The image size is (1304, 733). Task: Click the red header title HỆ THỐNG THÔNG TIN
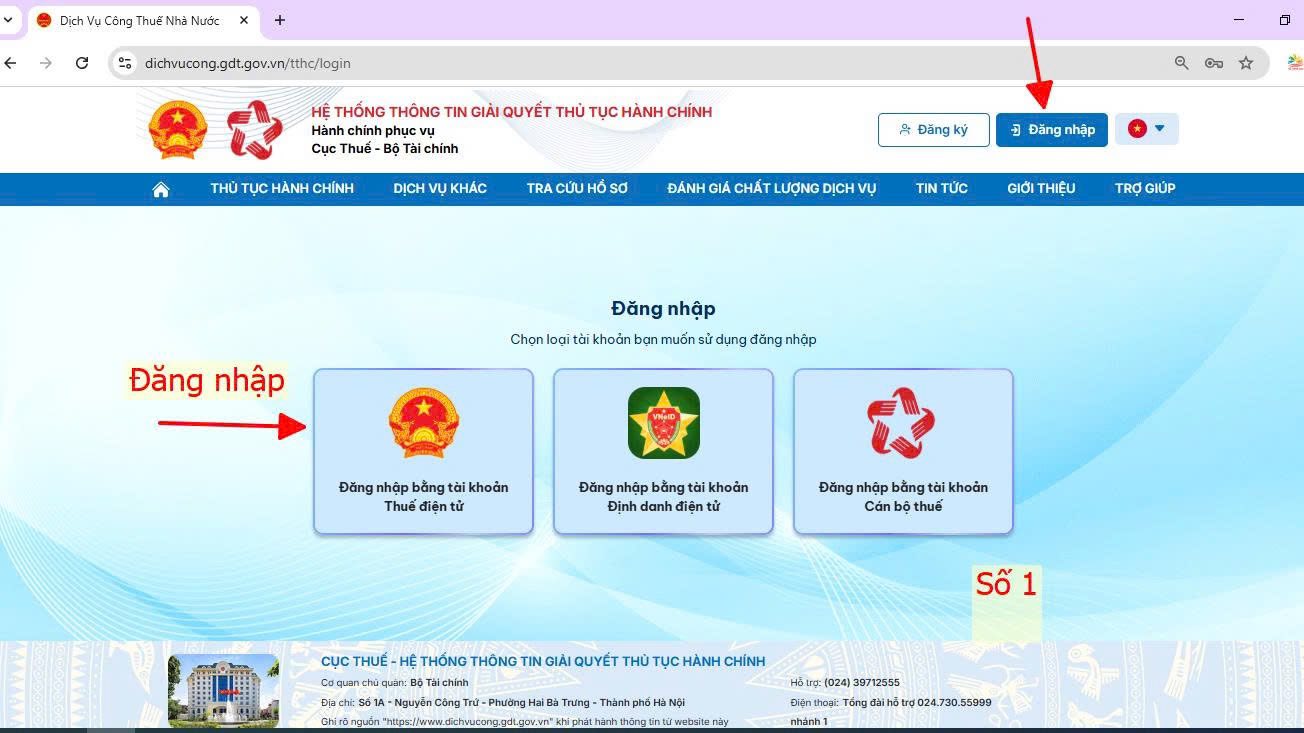pyautogui.click(x=512, y=112)
